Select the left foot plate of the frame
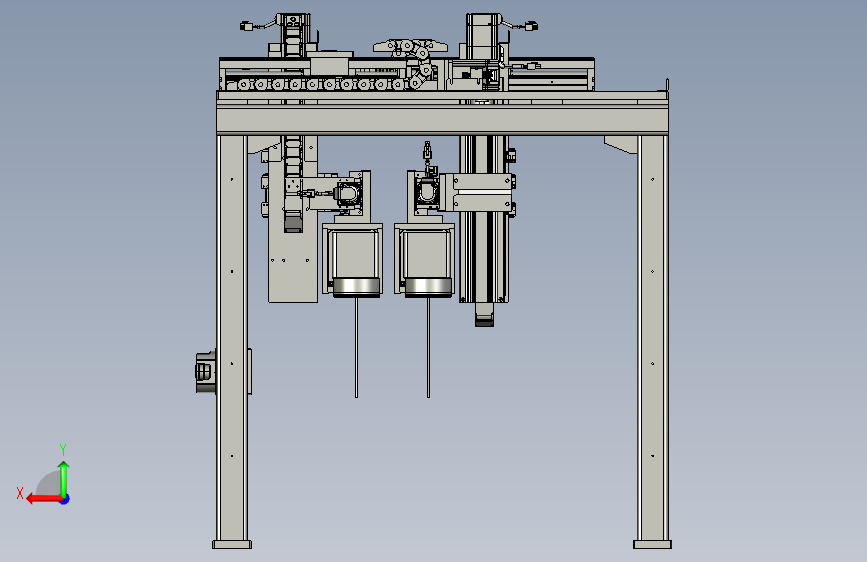867x562 pixels. 232,545
